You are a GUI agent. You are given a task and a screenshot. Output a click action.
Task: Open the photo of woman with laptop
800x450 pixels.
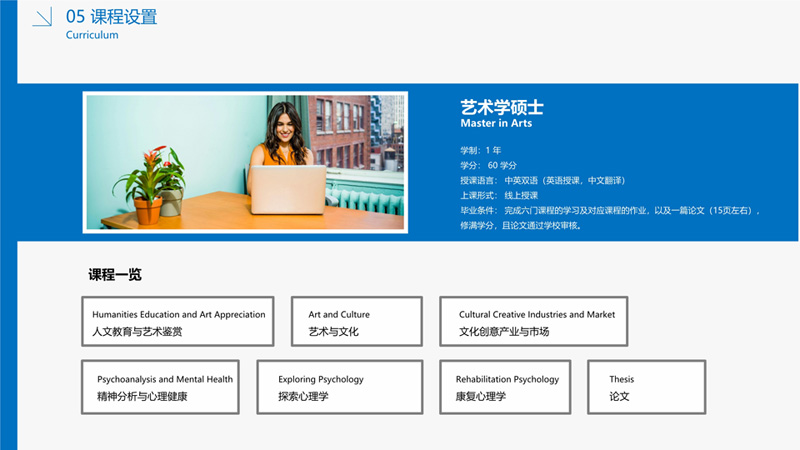coord(245,162)
